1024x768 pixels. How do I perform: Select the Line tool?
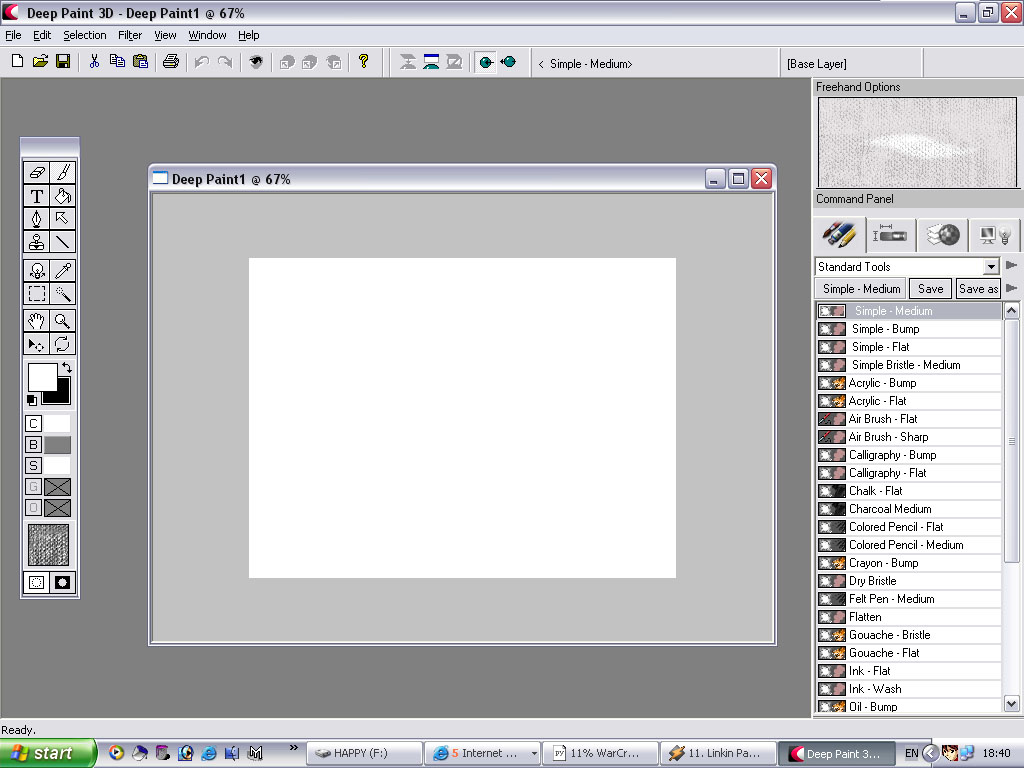(x=63, y=242)
